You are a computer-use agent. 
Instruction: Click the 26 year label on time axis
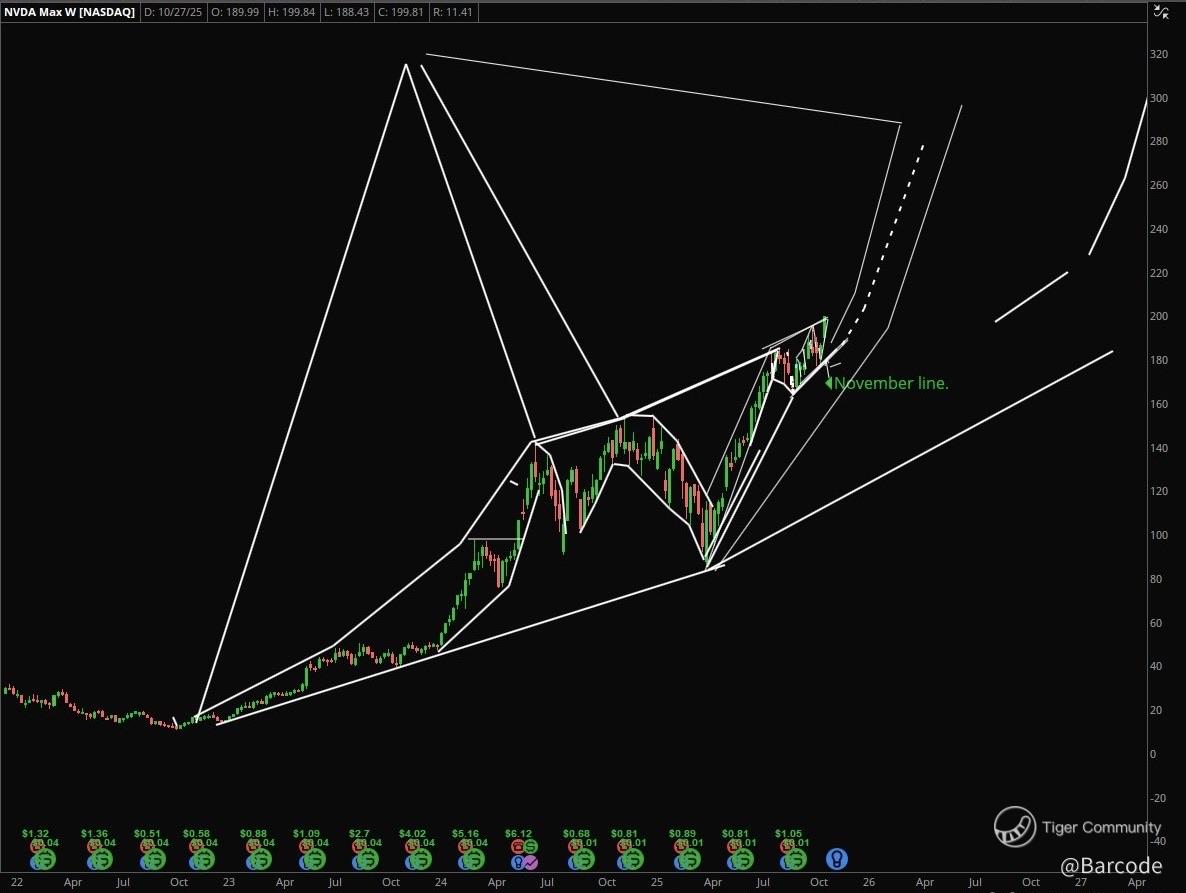869,882
